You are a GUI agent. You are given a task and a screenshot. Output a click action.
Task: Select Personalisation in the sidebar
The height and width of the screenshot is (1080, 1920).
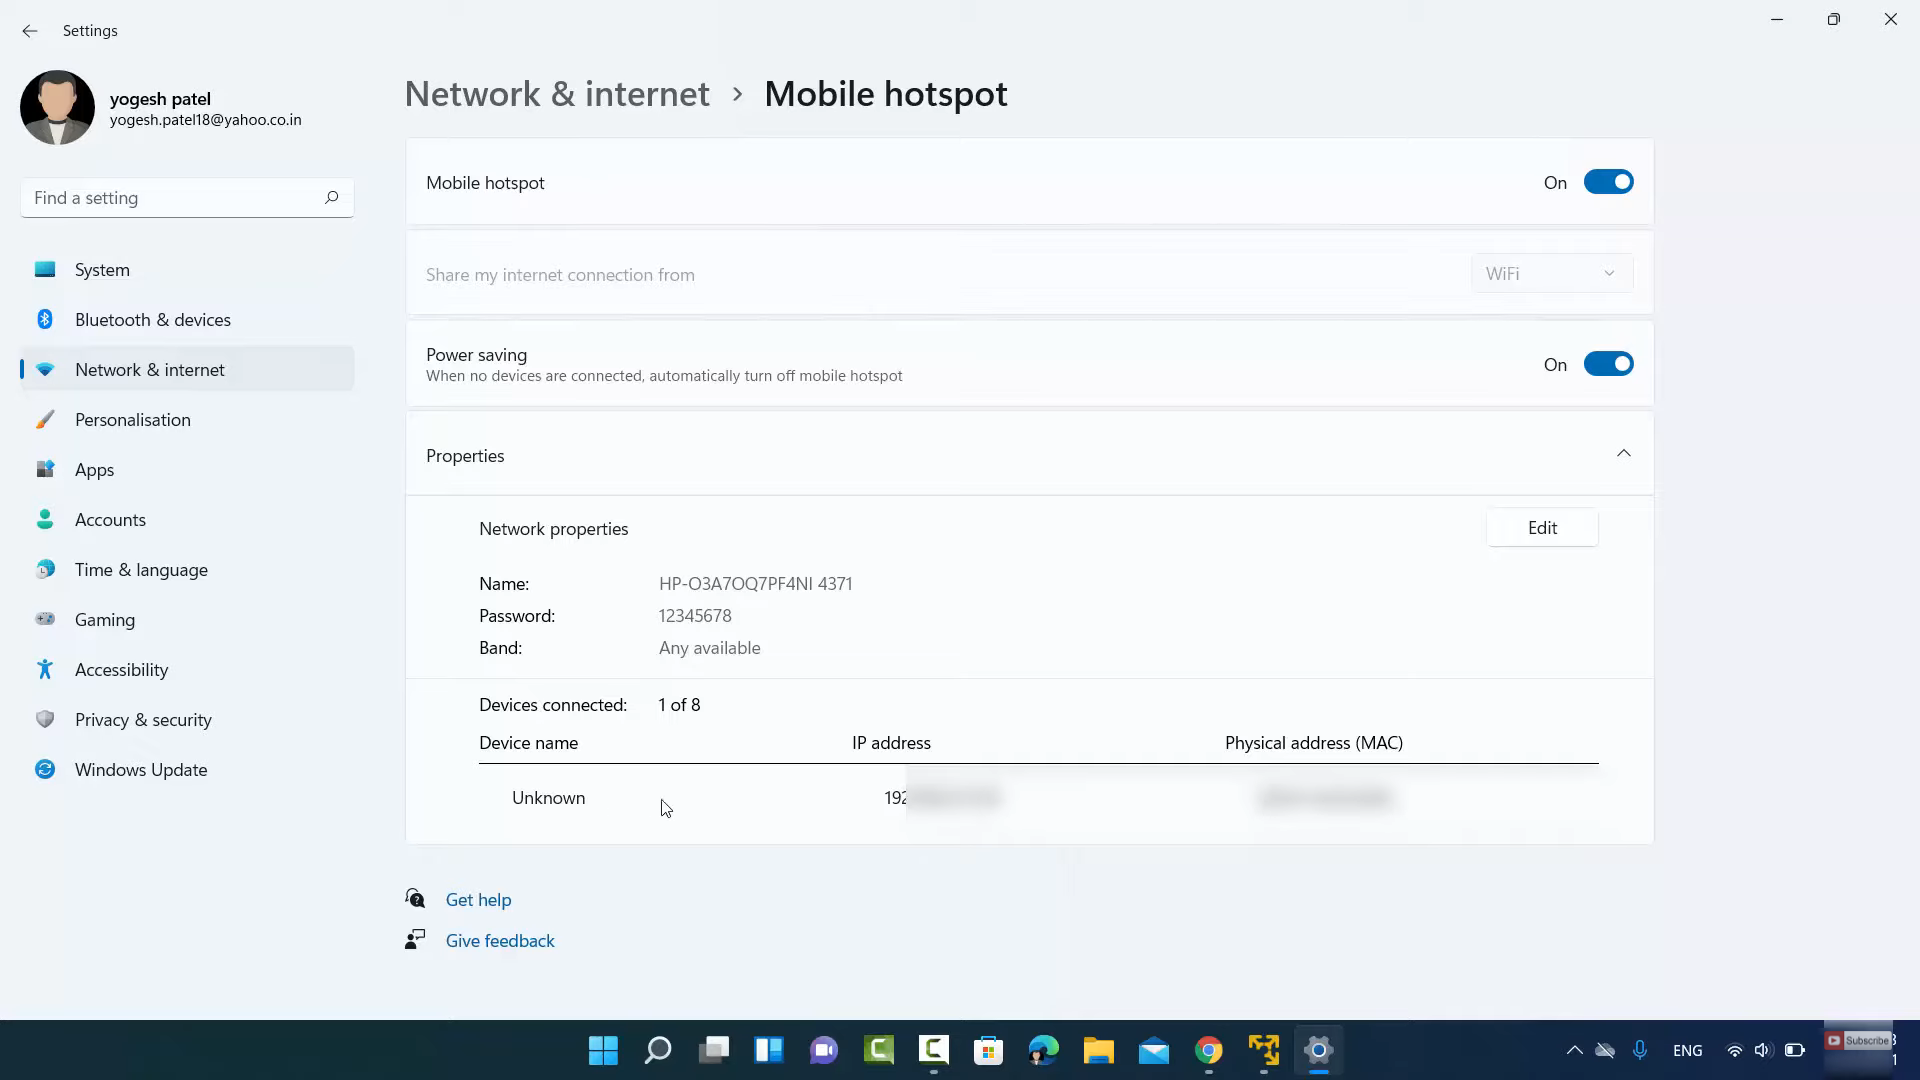pyautogui.click(x=132, y=420)
